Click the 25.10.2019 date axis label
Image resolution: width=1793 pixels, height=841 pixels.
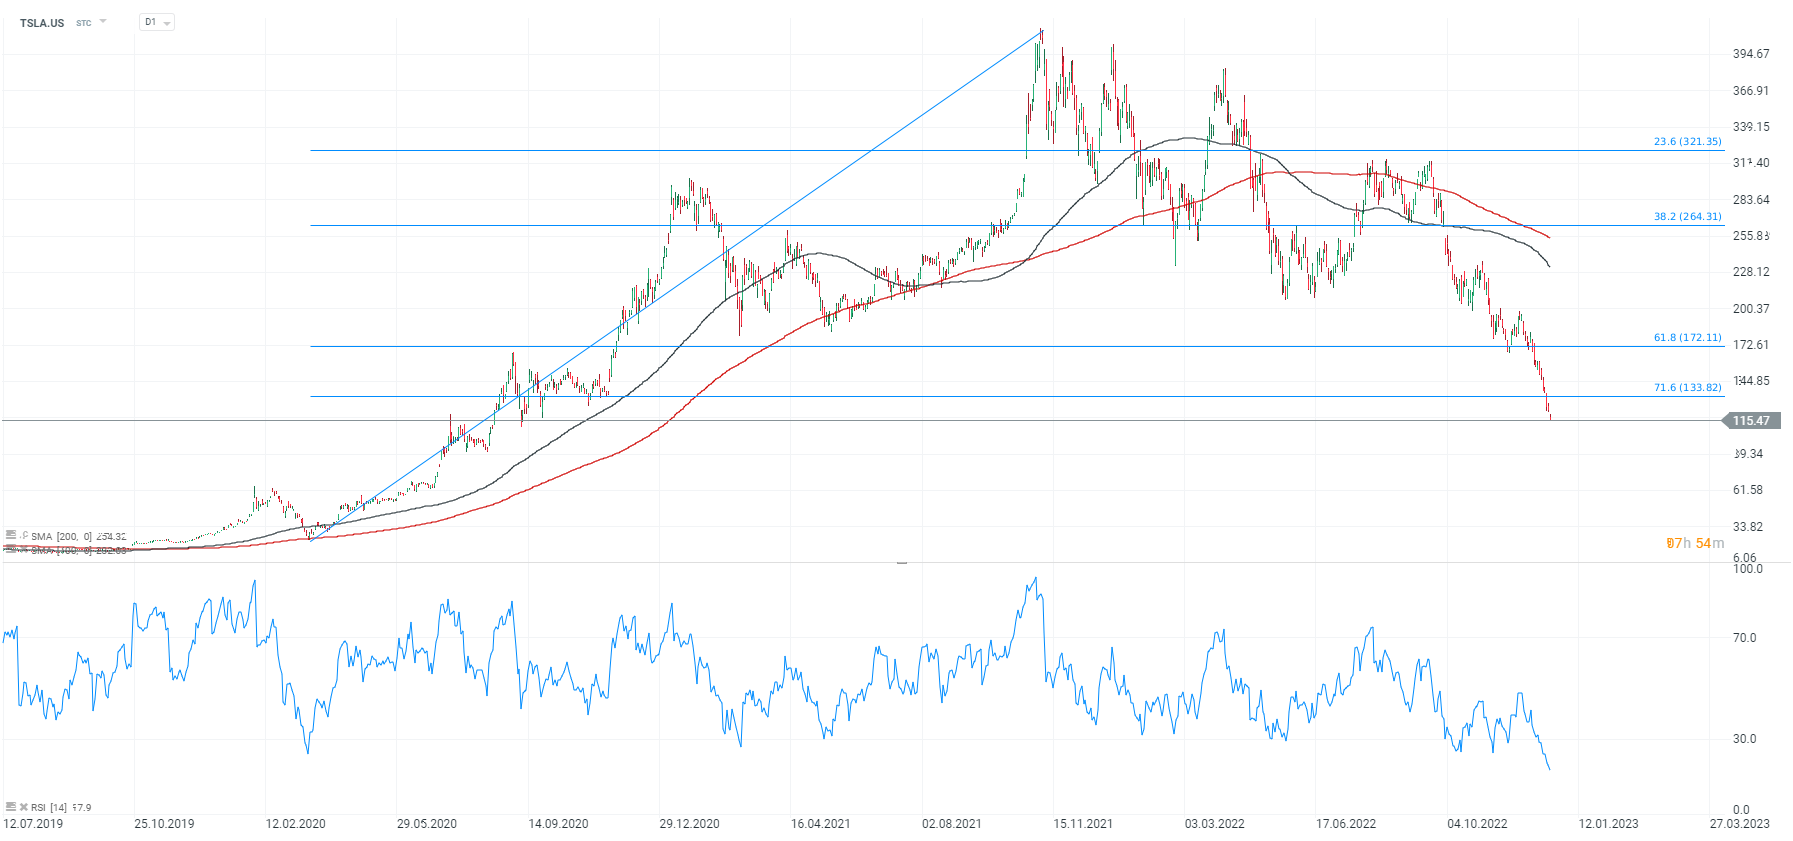click(x=164, y=824)
